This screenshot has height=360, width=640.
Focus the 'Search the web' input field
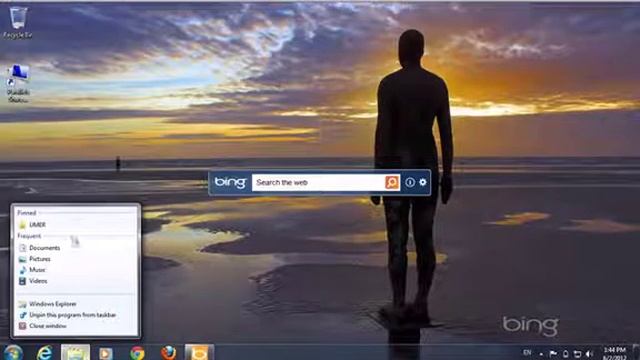coord(318,182)
